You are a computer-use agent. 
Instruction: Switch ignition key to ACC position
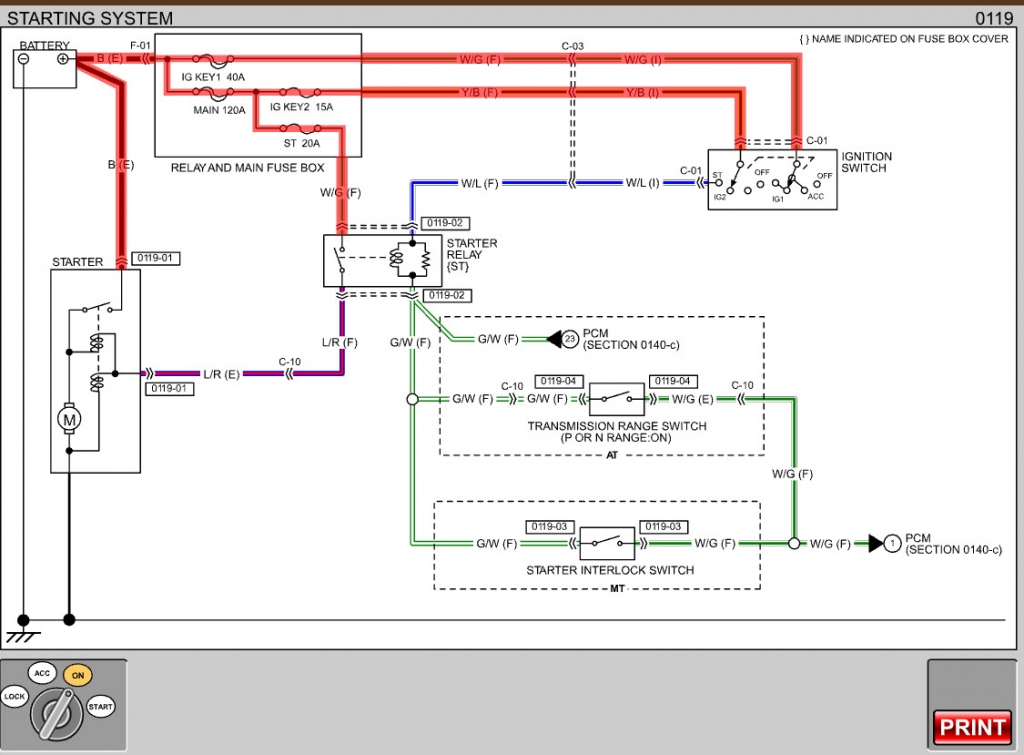(42, 673)
